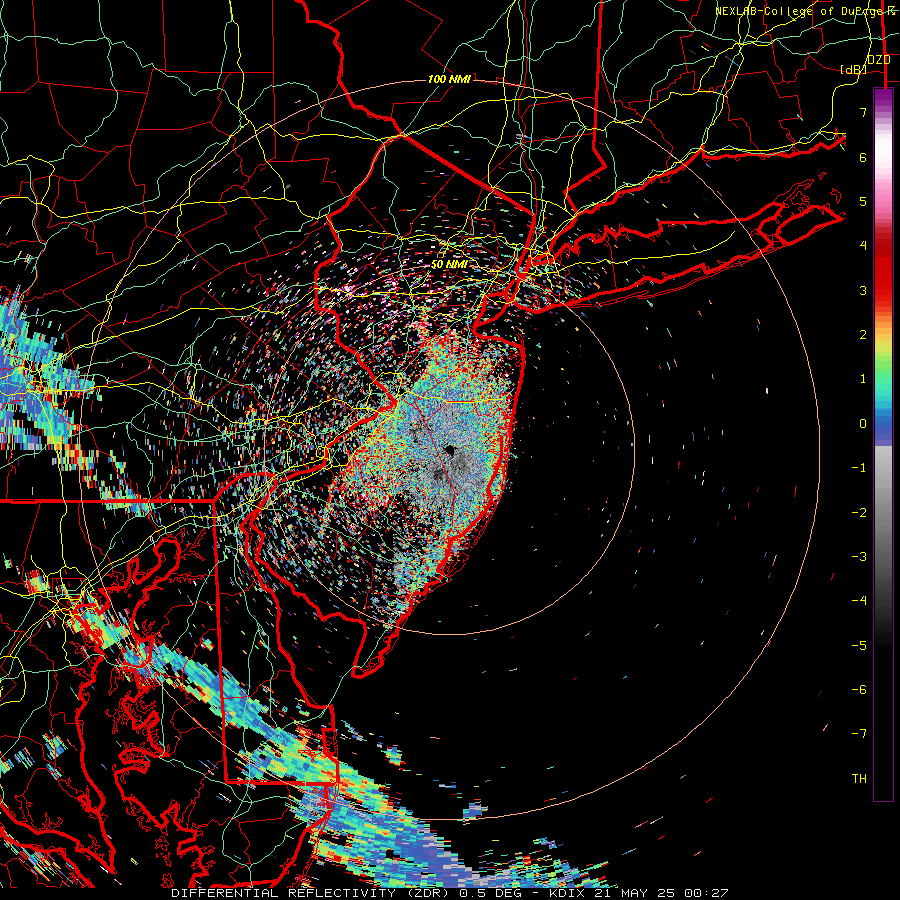Image resolution: width=900 pixels, height=900 pixels.
Task: Click the "DZD" product label above the color scale
Action: (x=878, y=59)
